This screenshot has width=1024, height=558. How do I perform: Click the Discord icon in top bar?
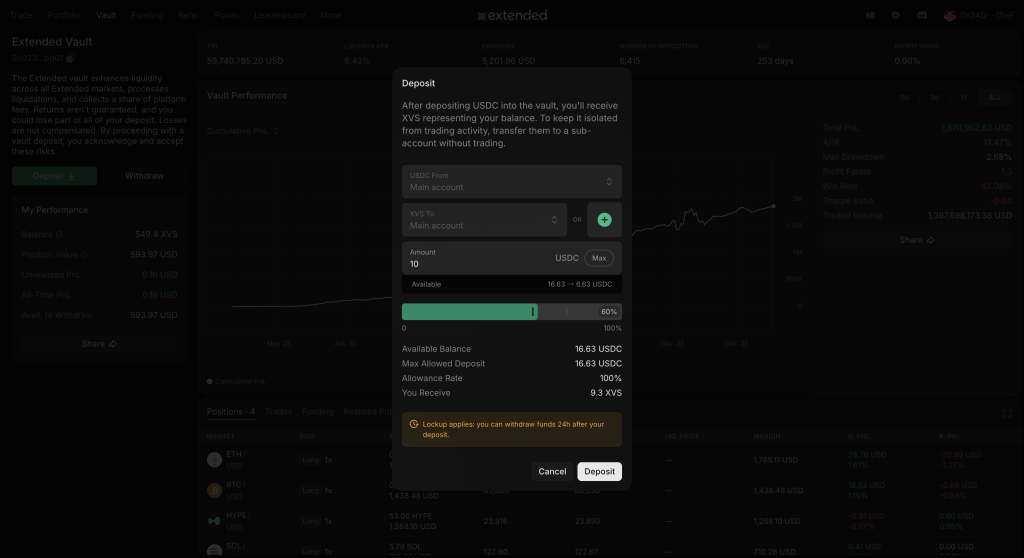point(921,16)
